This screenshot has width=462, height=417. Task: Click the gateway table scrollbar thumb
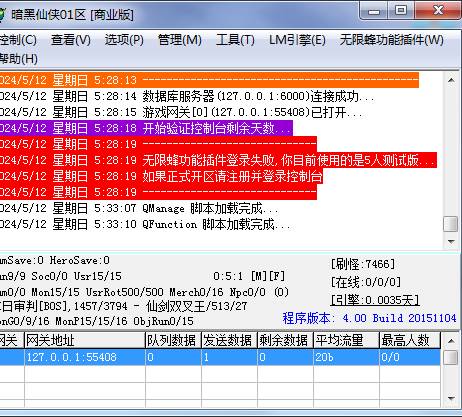(x=451, y=357)
